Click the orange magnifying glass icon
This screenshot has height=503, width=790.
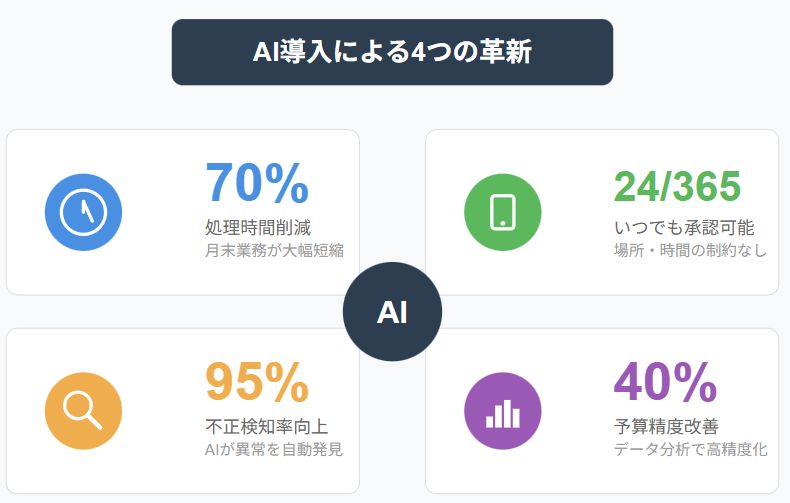tap(83, 411)
